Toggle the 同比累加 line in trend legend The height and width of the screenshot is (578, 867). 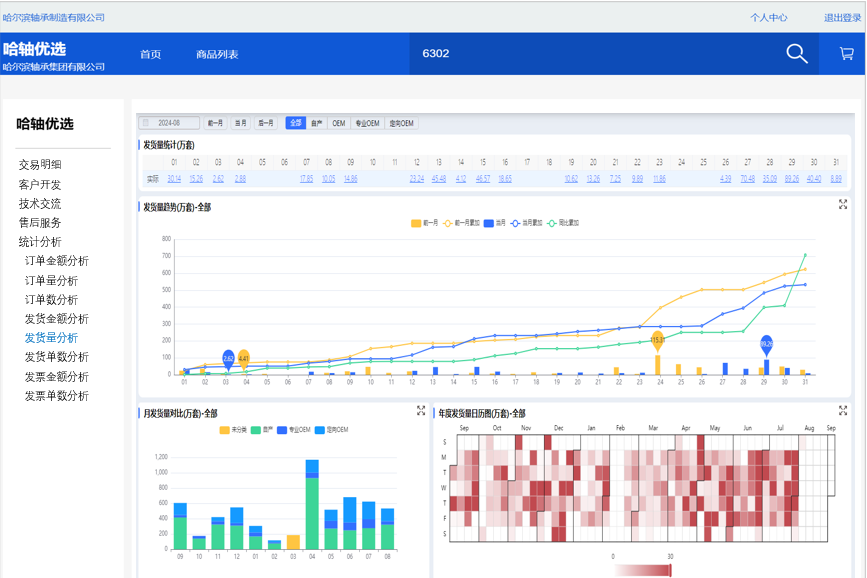563,223
